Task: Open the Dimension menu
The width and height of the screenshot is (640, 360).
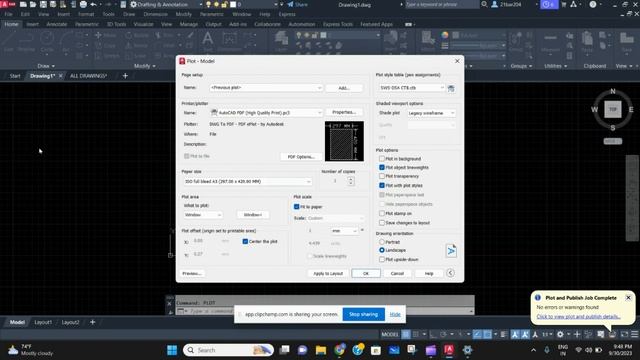Action: point(156,14)
